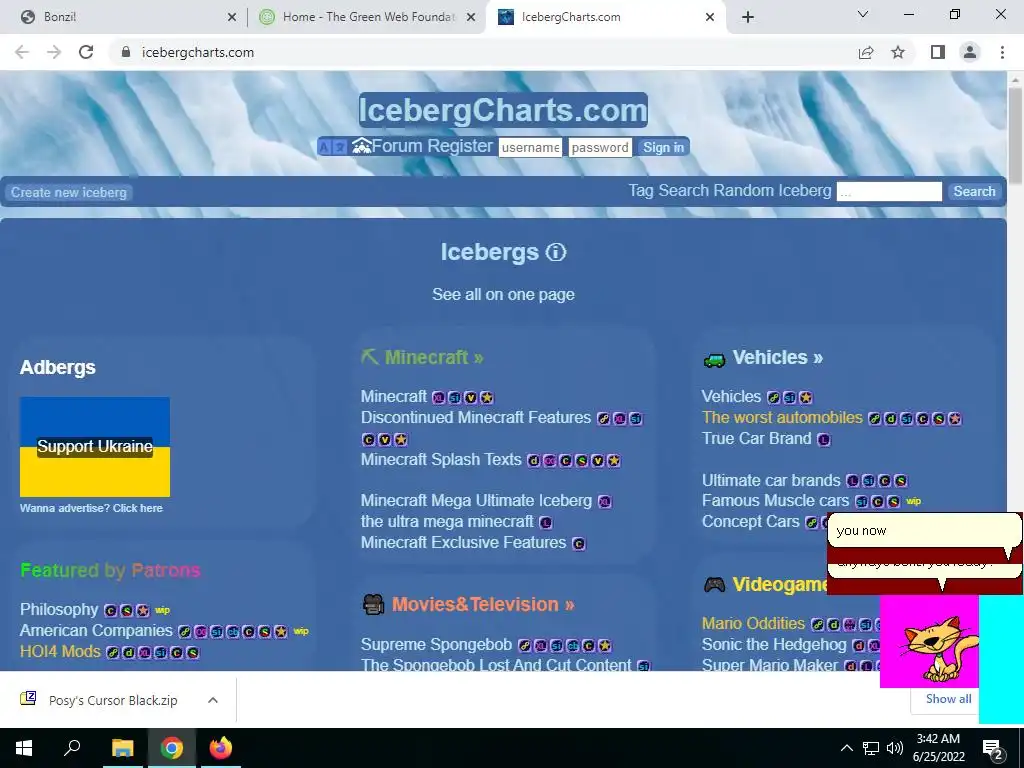Click Show all downloads
This screenshot has height=768, width=1024.
click(948, 699)
